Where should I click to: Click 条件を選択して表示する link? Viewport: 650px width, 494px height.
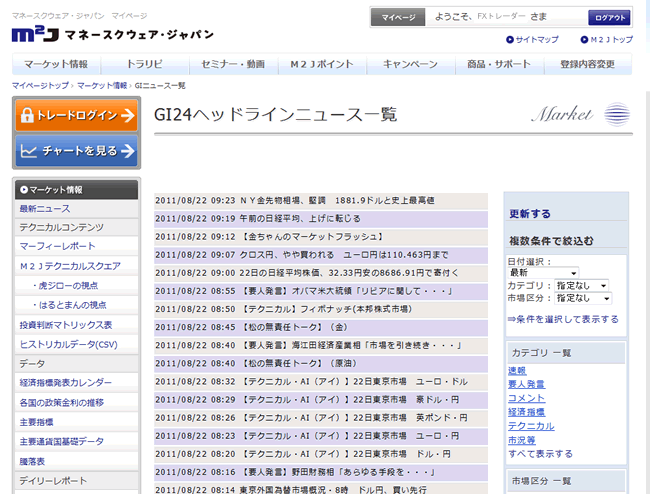click(x=563, y=319)
